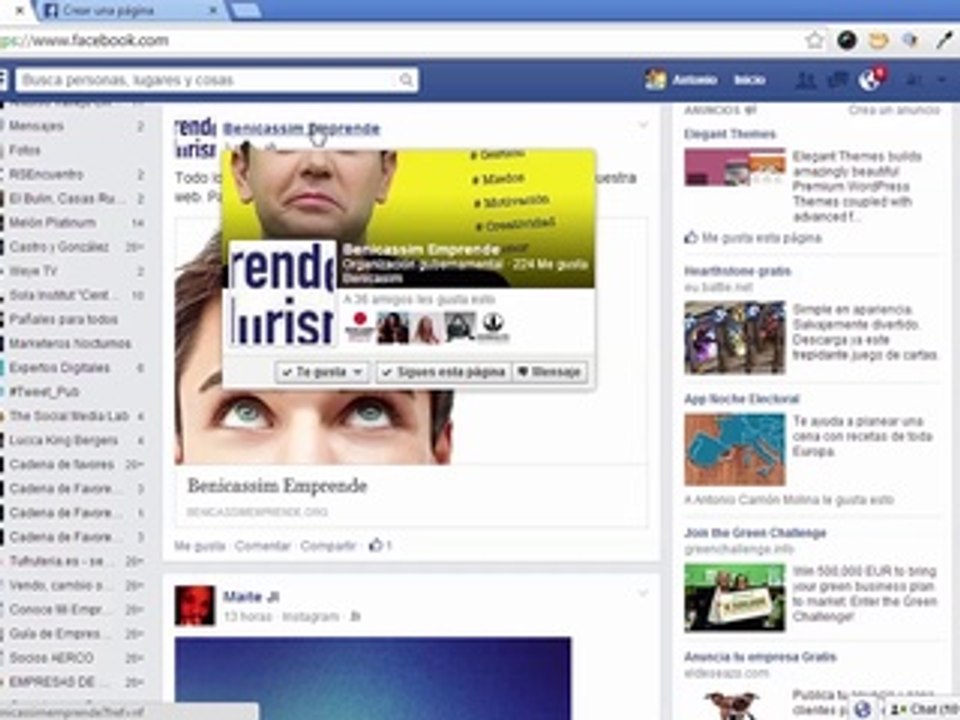Click App Noche Electoral map thumbnail
960x720 pixels.
(x=735, y=450)
